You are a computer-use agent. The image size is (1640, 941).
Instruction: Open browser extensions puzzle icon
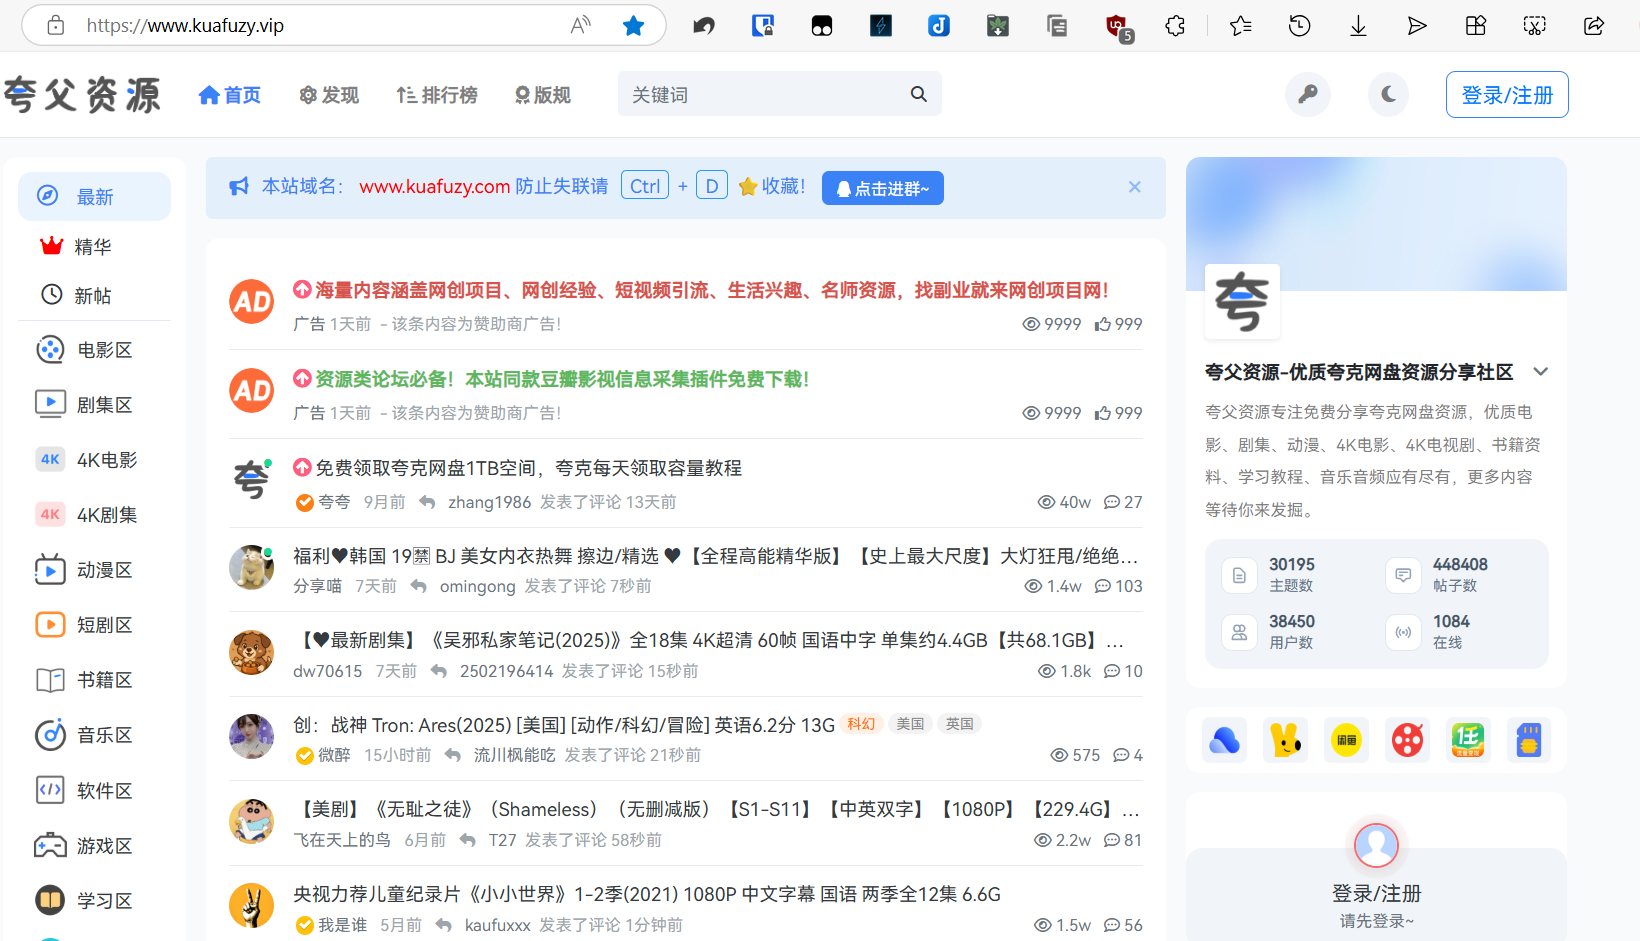pyautogui.click(x=1175, y=26)
